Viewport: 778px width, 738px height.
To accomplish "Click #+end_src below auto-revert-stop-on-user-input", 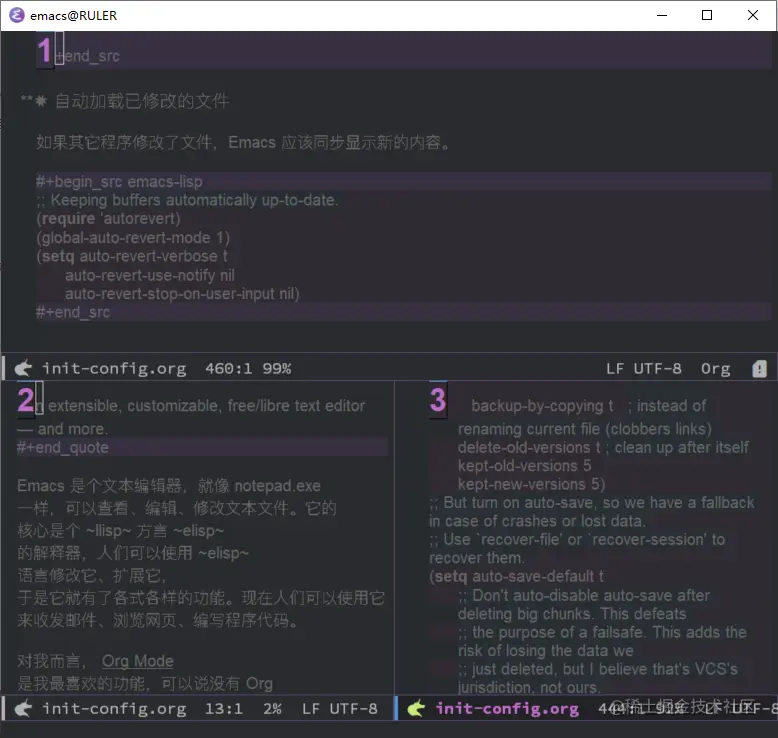I will 73,313.
